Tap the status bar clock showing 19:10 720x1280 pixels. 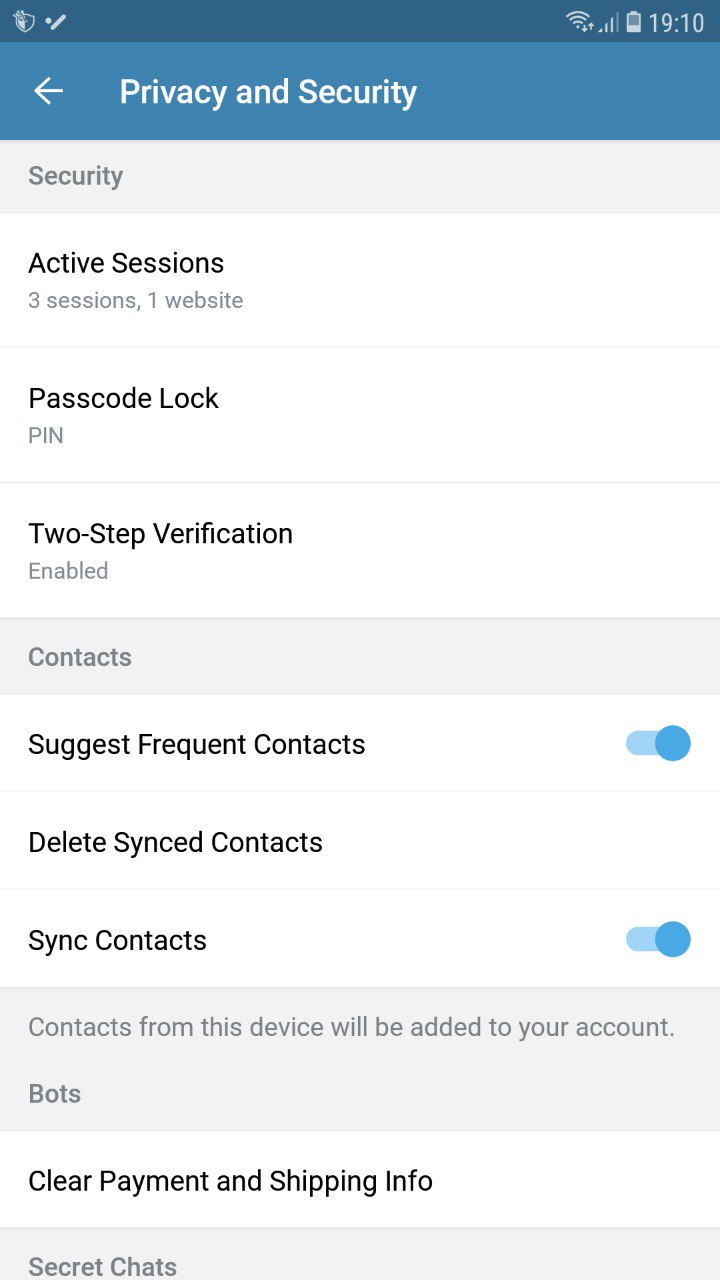677,22
